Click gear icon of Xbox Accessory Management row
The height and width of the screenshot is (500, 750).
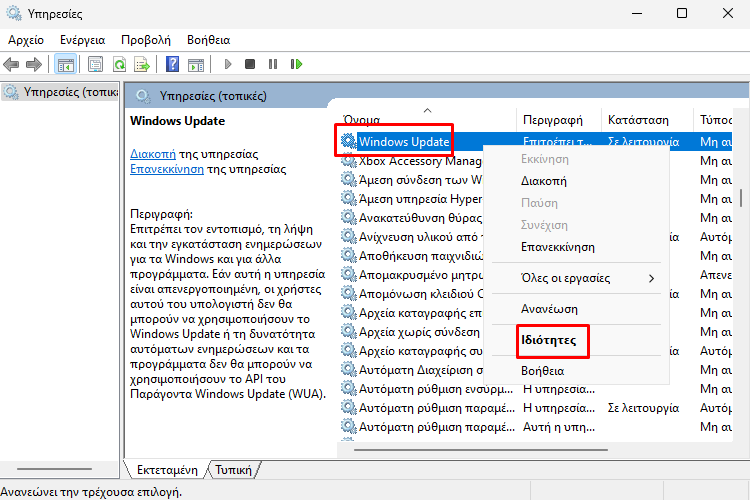[348, 161]
